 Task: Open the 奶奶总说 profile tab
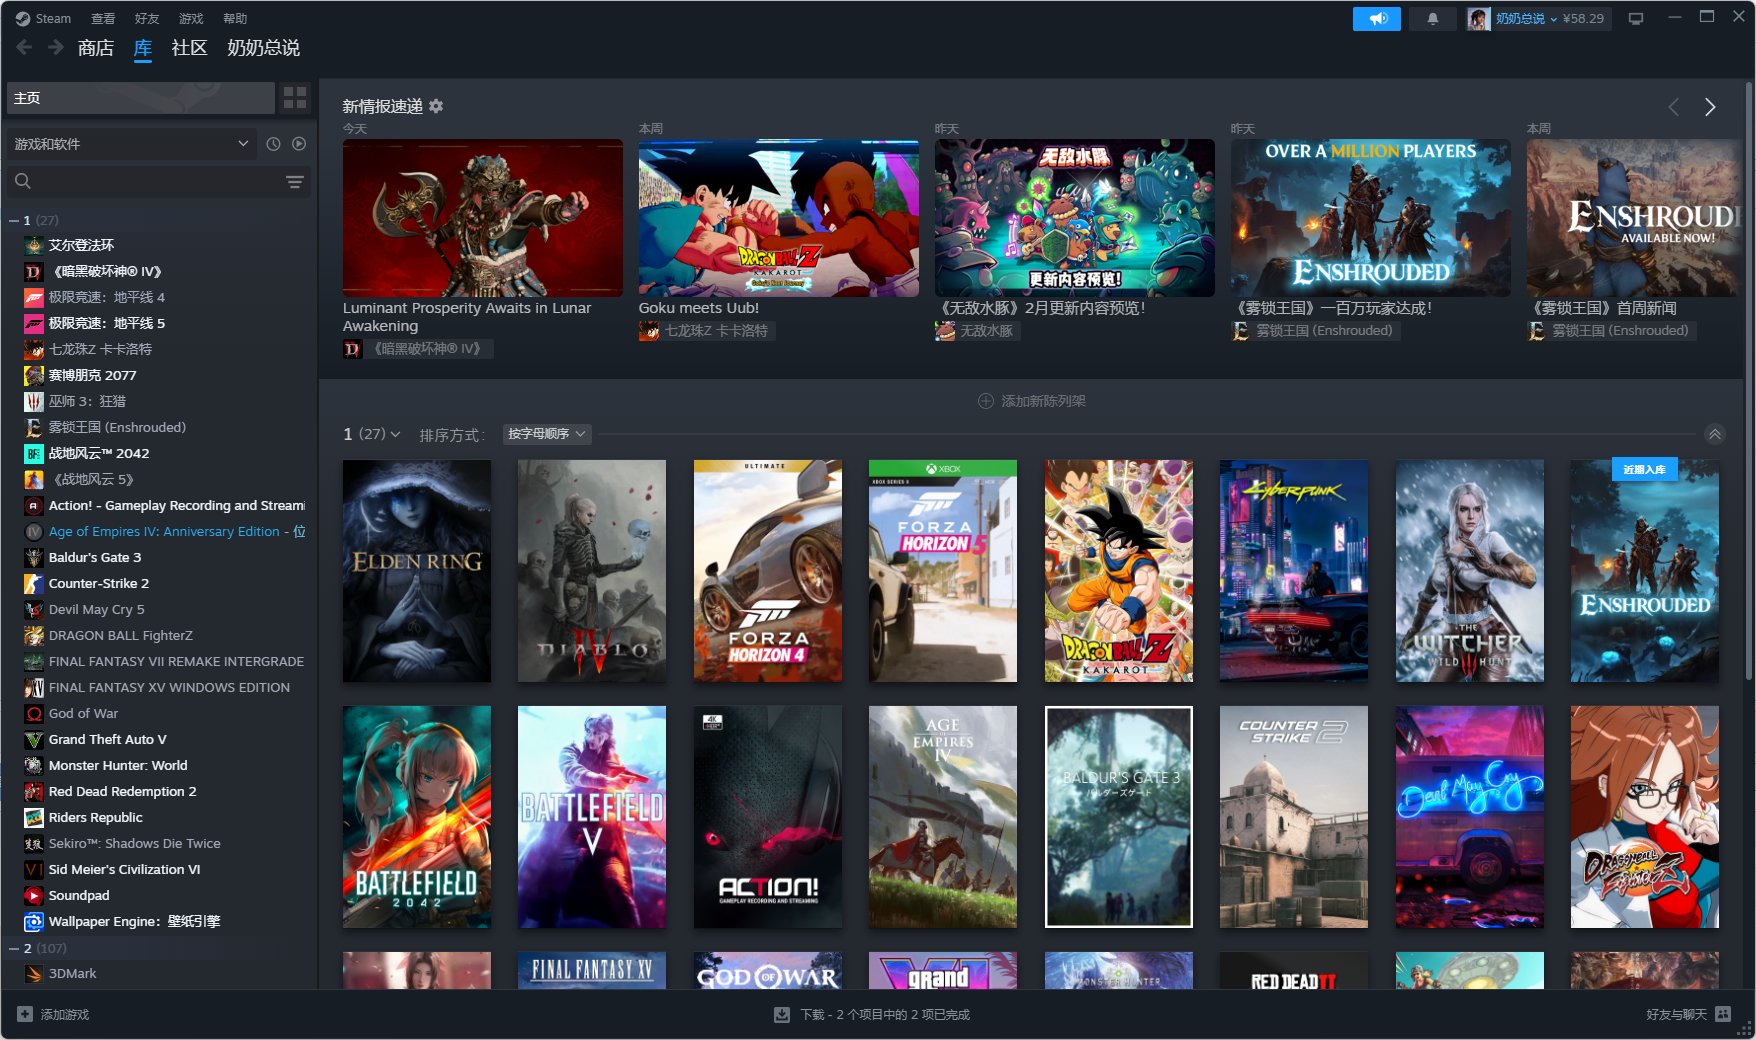pyautogui.click(x=263, y=48)
